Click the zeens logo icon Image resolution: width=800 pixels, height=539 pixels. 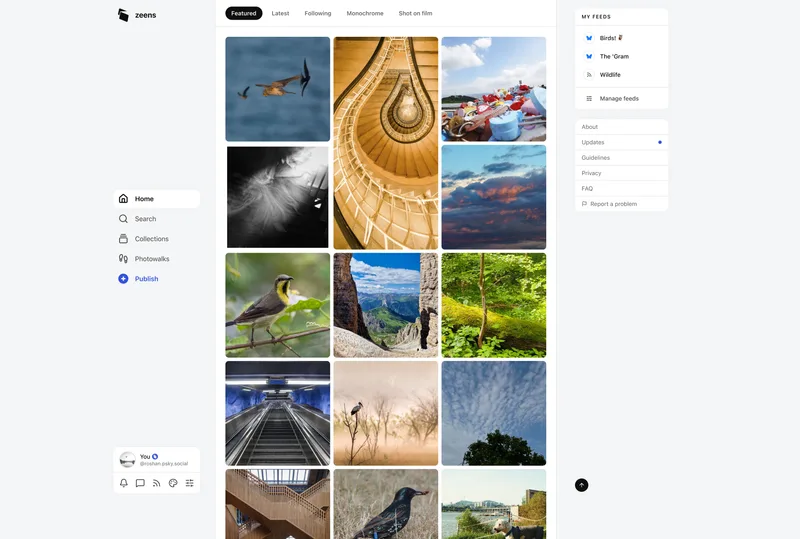click(x=123, y=15)
